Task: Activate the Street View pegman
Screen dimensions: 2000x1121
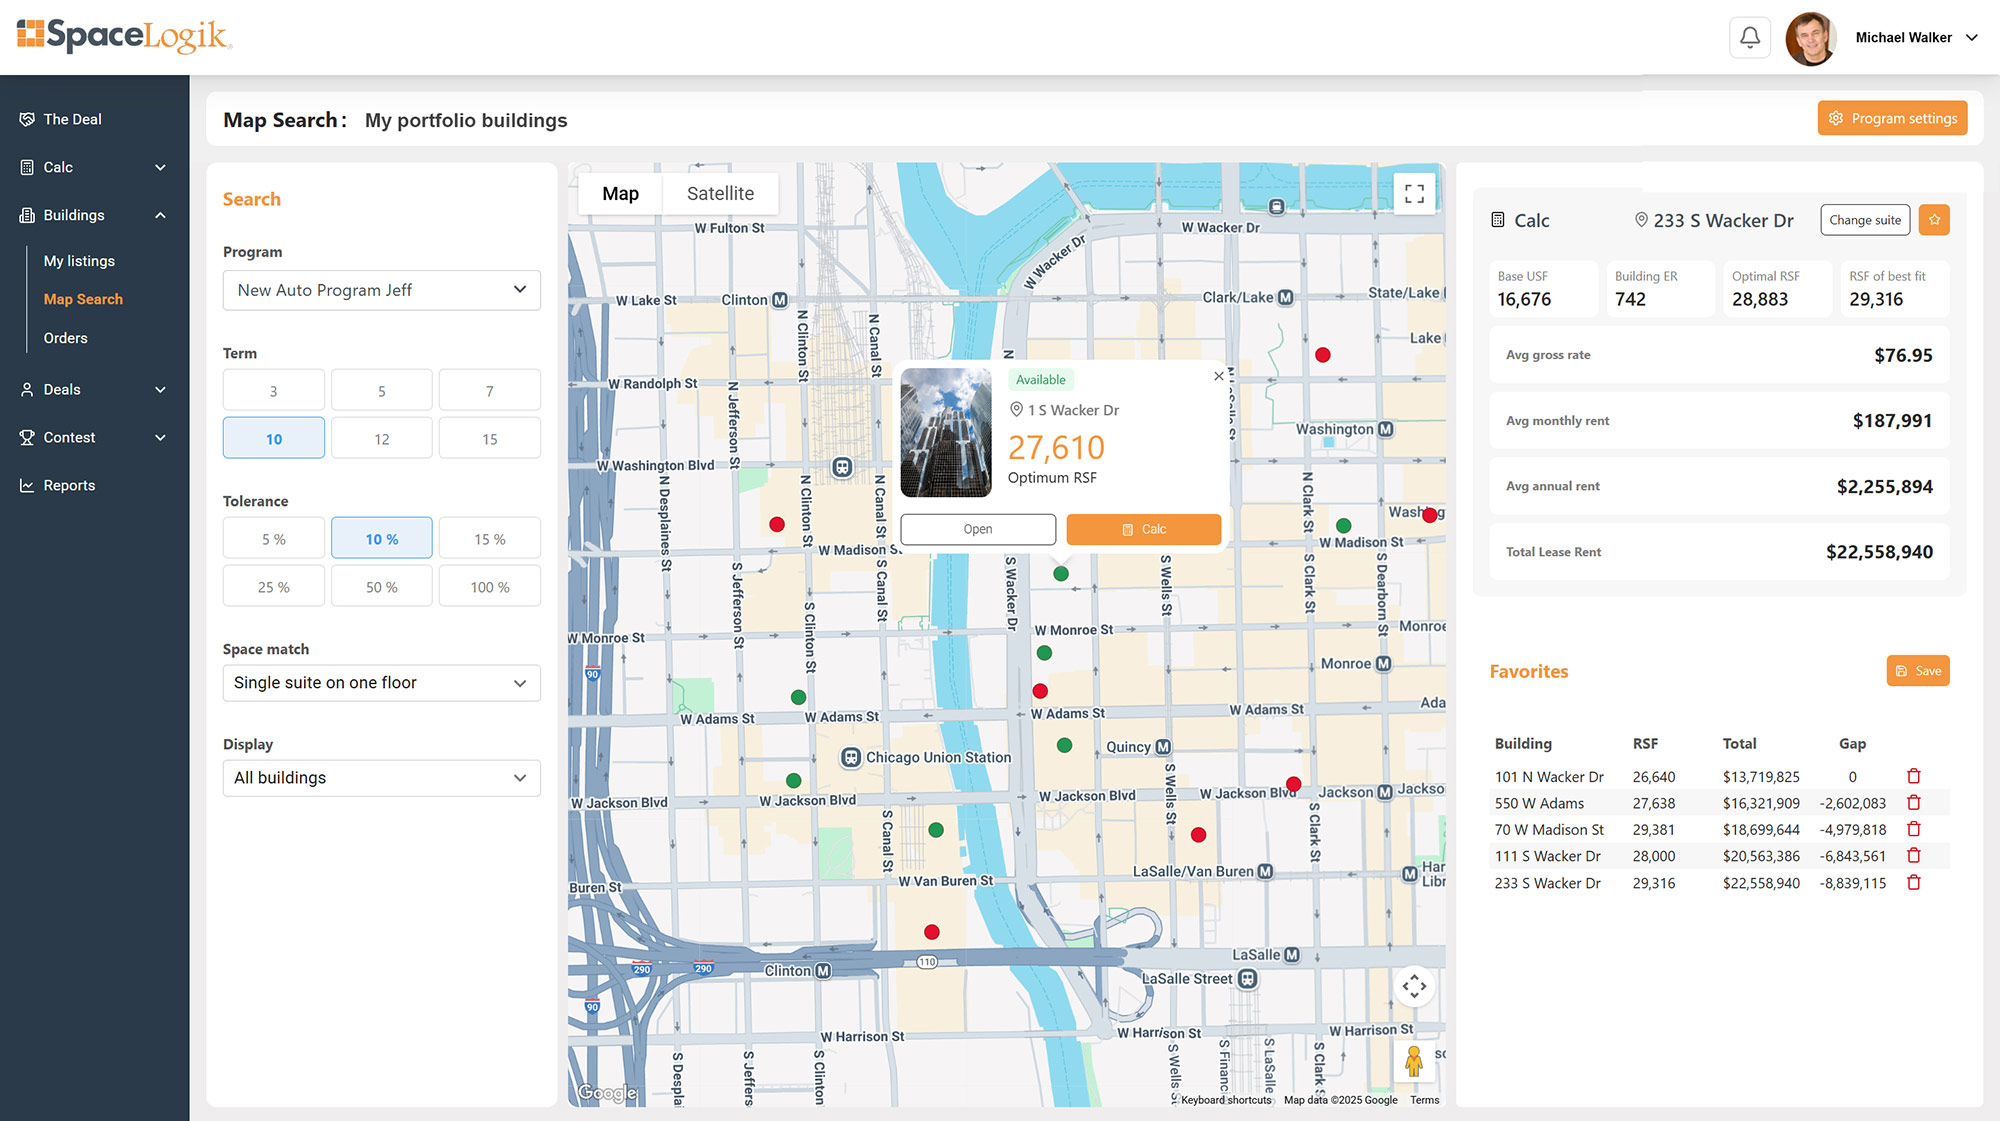Action: 1414,1060
